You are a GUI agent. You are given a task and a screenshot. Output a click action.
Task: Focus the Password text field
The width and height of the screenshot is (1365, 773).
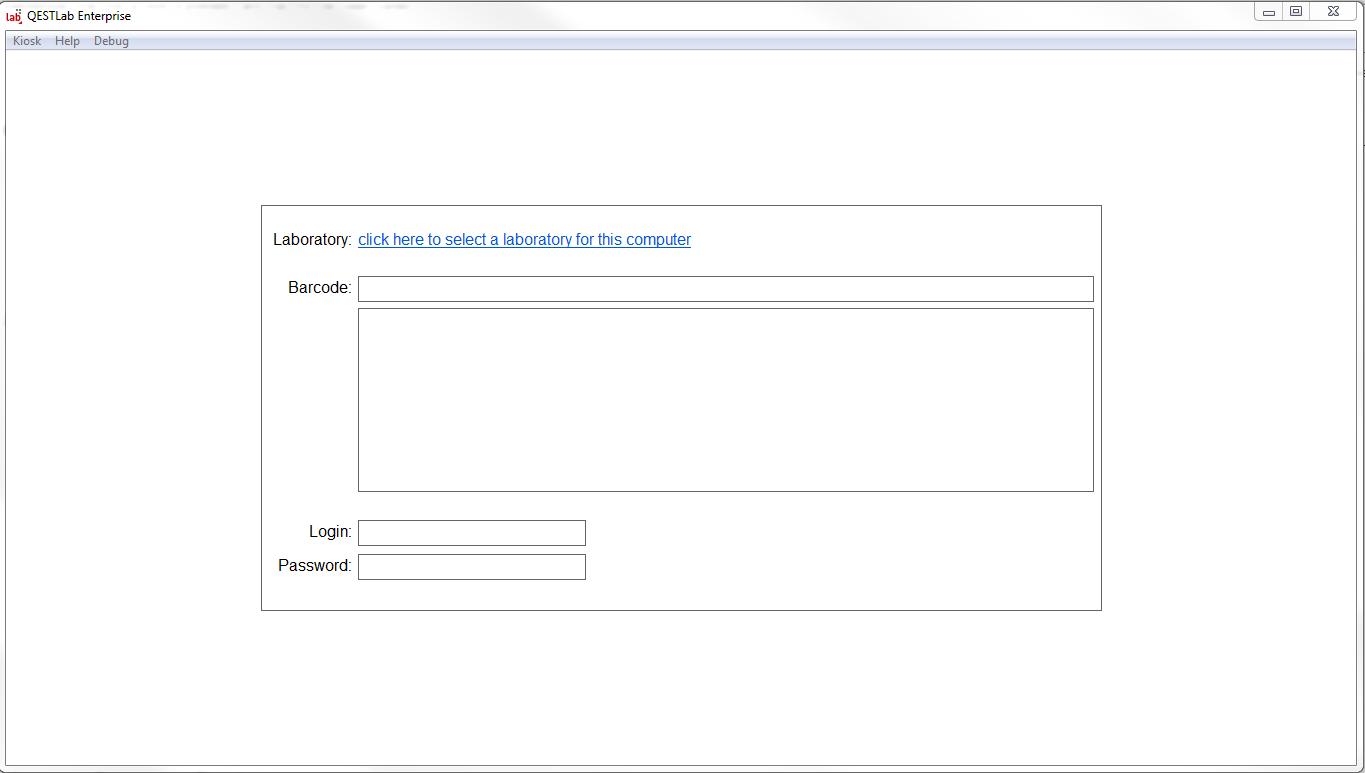tap(471, 567)
